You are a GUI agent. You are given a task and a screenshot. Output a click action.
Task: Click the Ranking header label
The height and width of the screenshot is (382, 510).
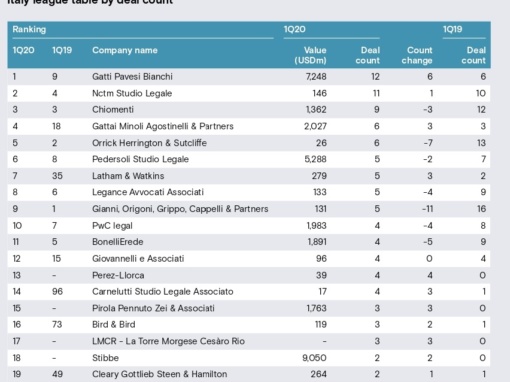click(x=29, y=29)
